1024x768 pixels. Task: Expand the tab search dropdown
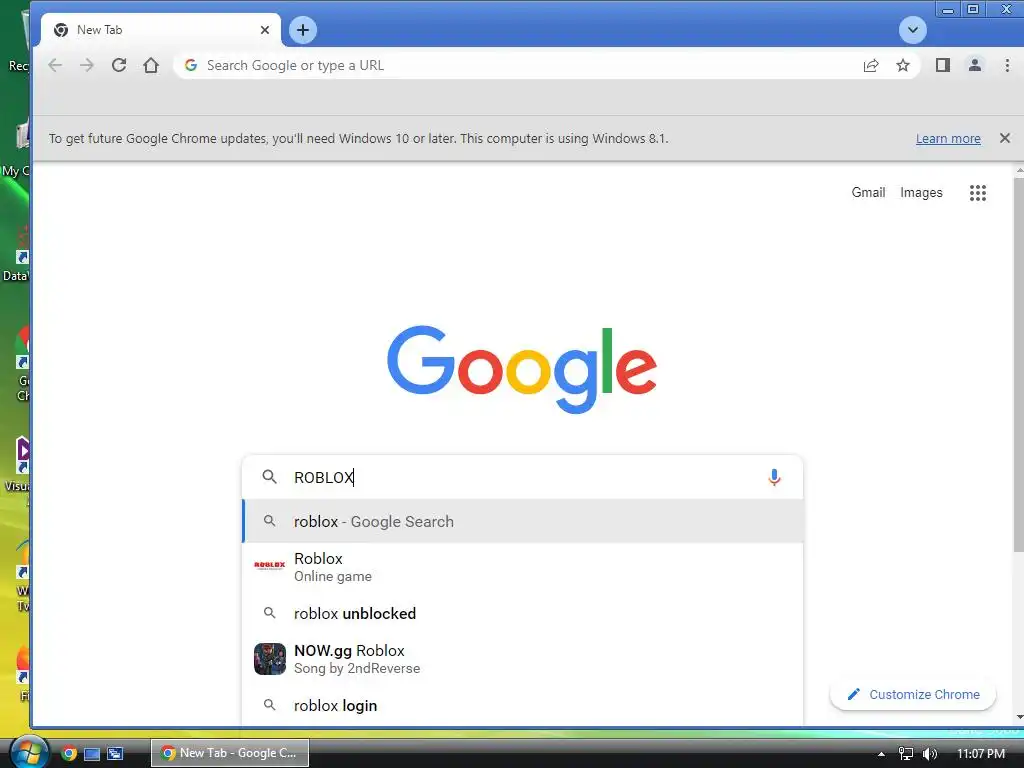pos(912,30)
